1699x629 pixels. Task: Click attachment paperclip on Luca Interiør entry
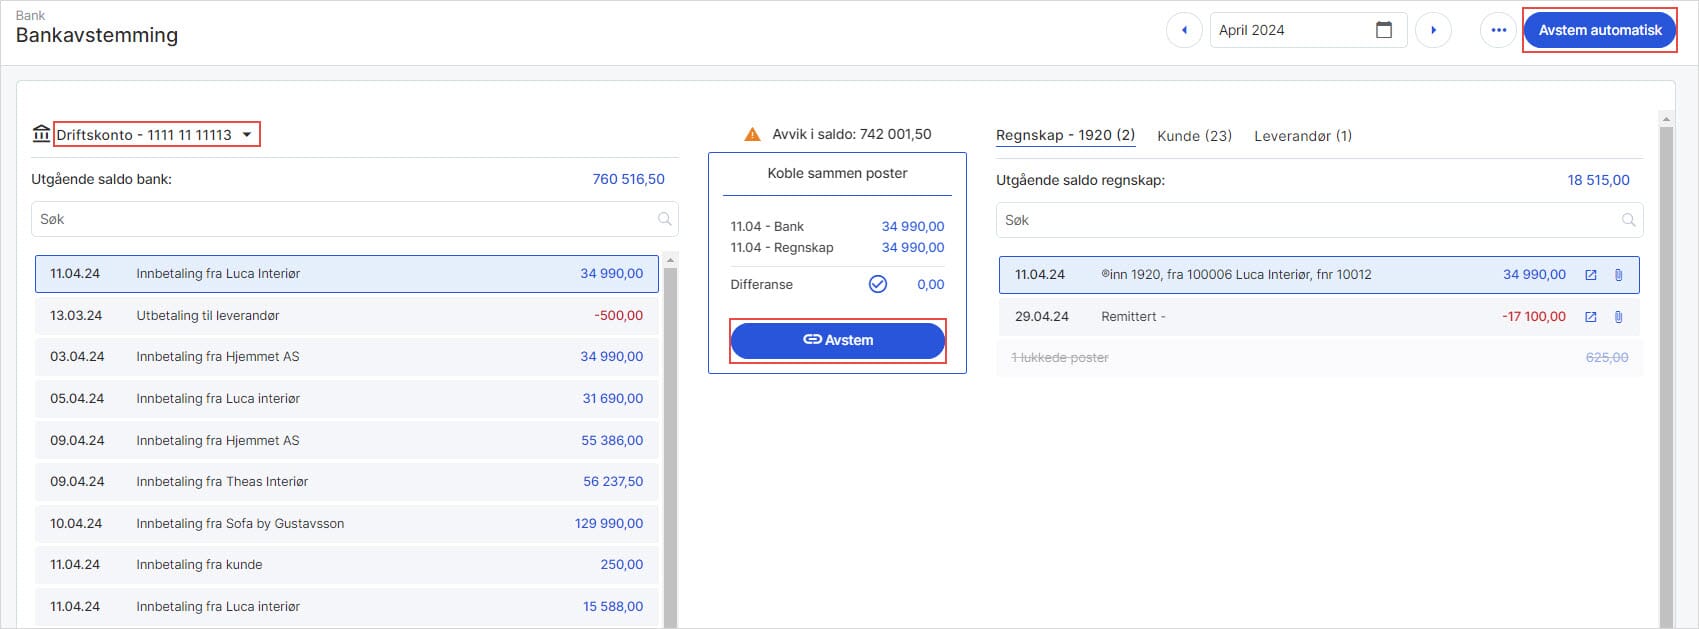pyautogui.click(x=1619, y=275)
